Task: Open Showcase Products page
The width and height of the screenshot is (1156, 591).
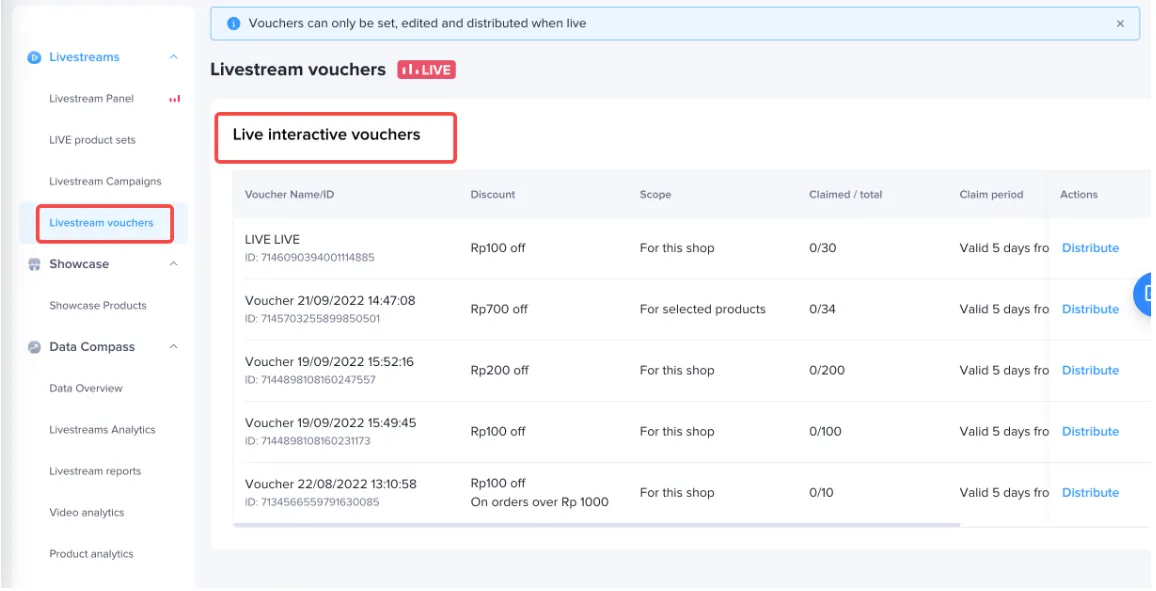Action: pos(97,306)
